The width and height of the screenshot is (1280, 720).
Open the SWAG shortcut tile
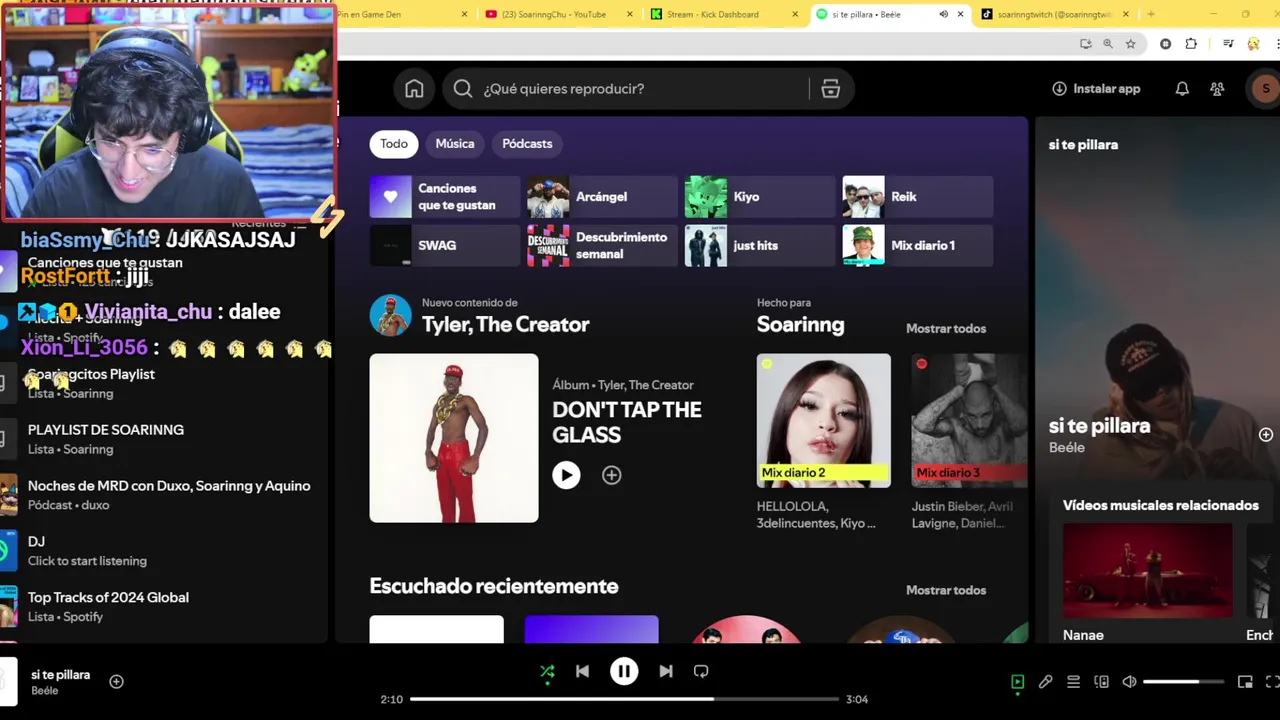[x=445, y=246]
